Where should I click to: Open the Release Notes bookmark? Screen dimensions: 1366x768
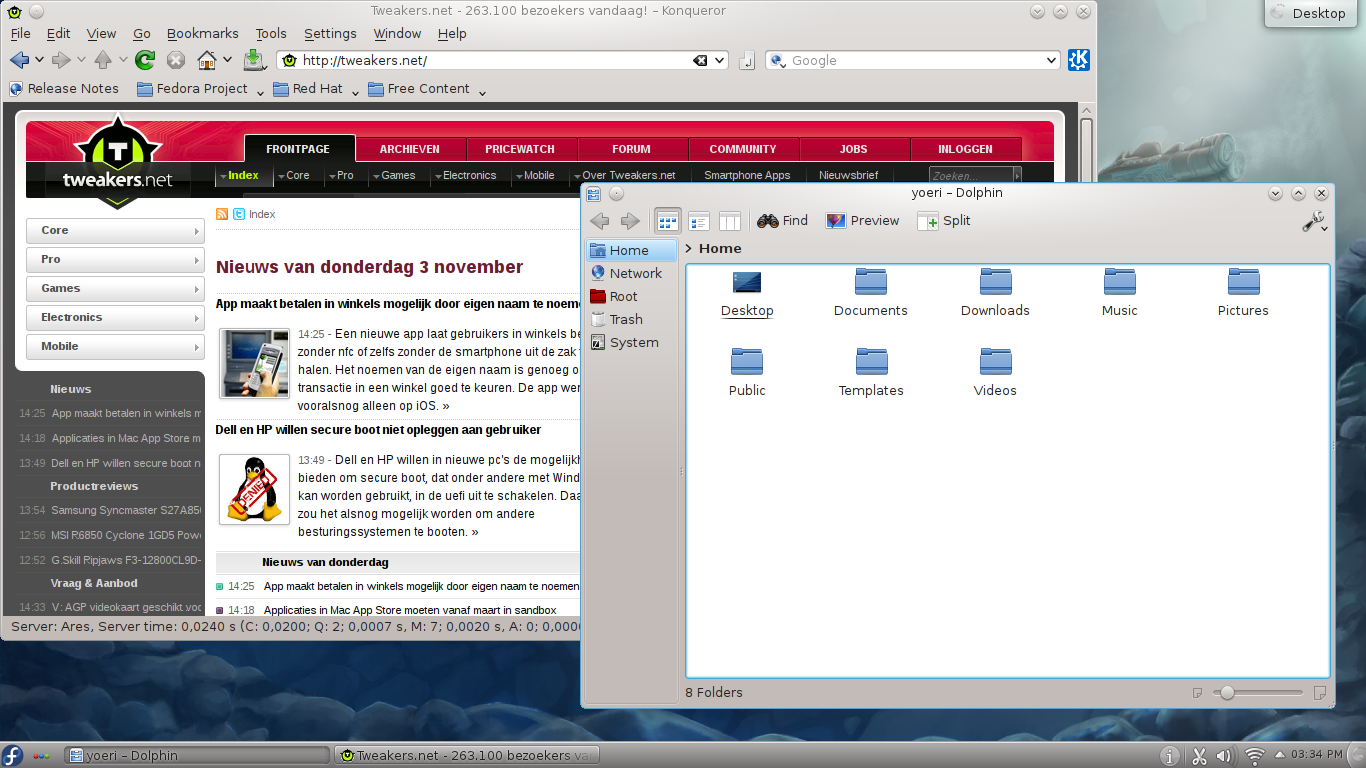pos(64,89)
